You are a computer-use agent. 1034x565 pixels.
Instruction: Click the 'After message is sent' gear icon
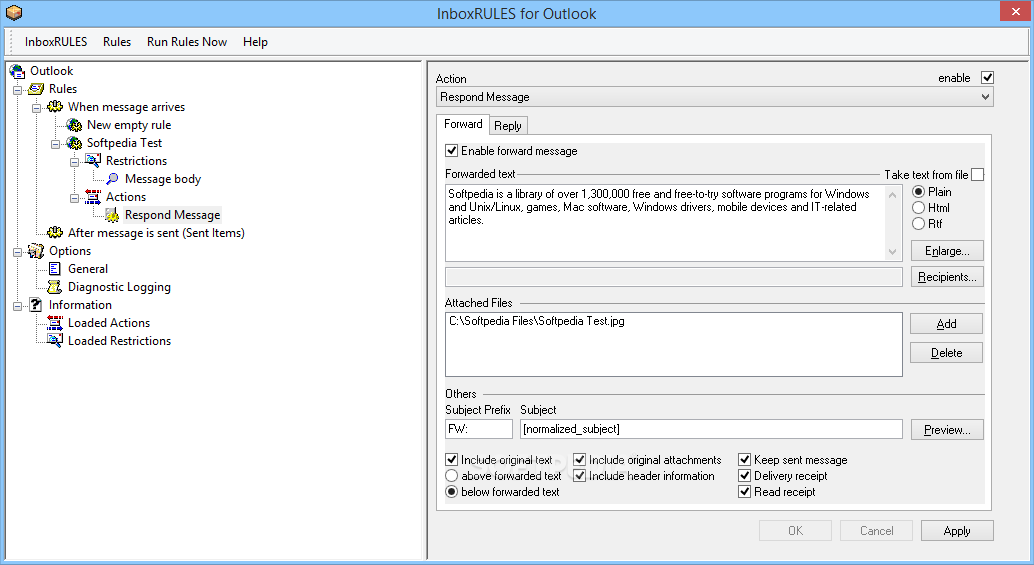[55, 233]
